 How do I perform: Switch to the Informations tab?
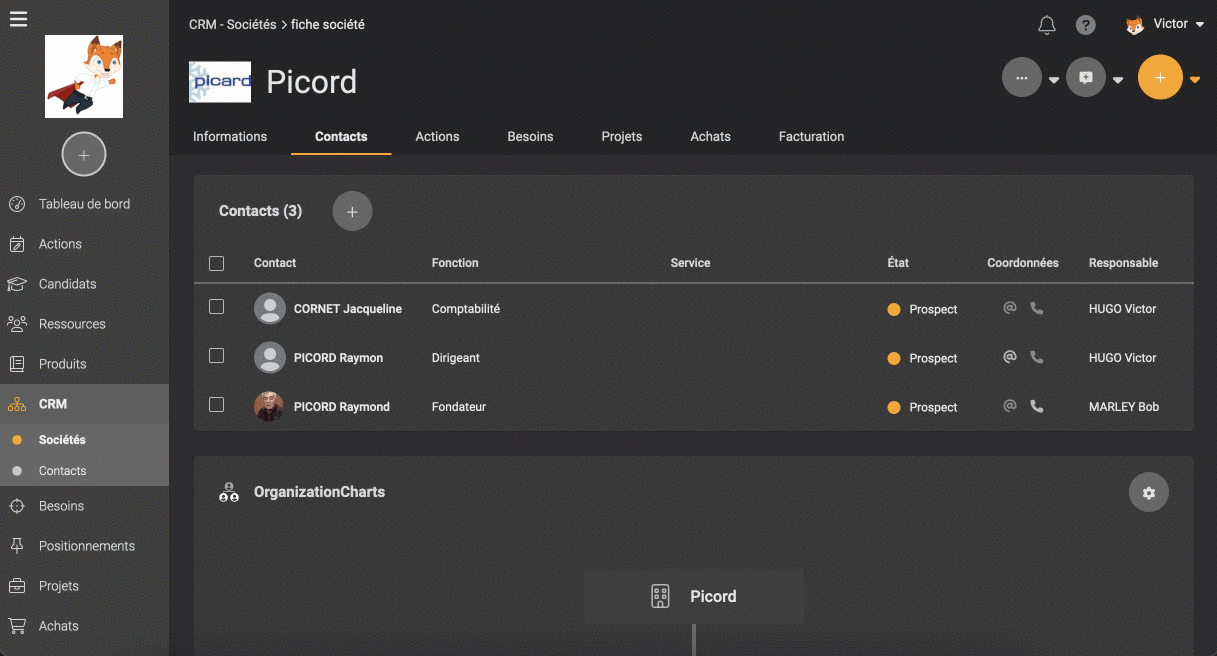click(230, 137)
